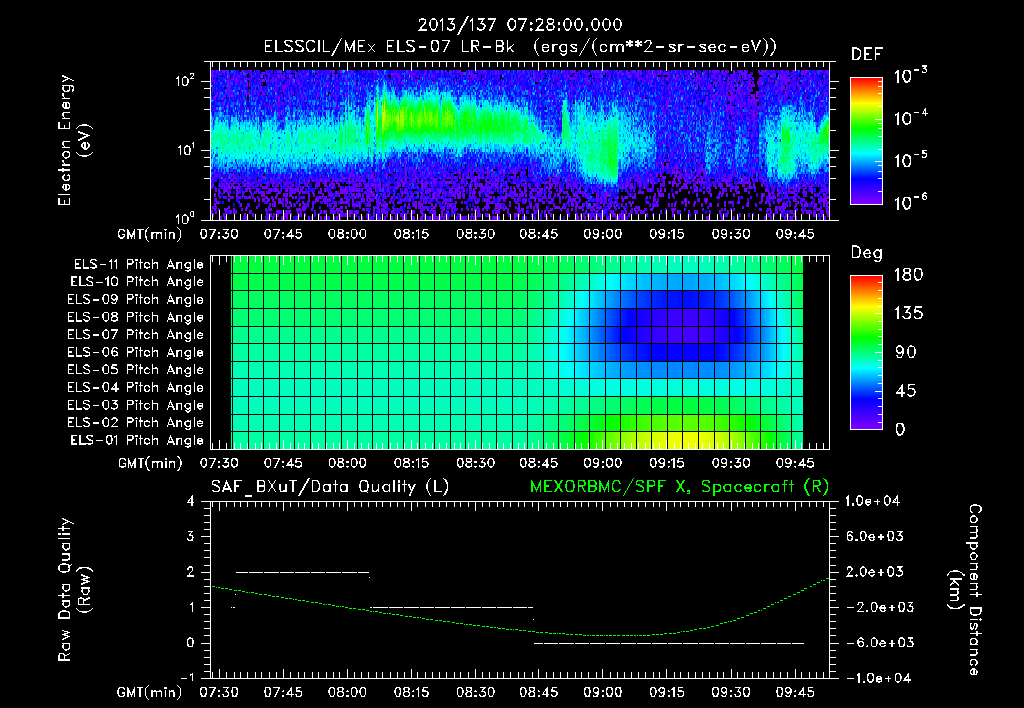
Task: Click the 10^0 electron energy axis tick
Action: click(x=185, y=217)
